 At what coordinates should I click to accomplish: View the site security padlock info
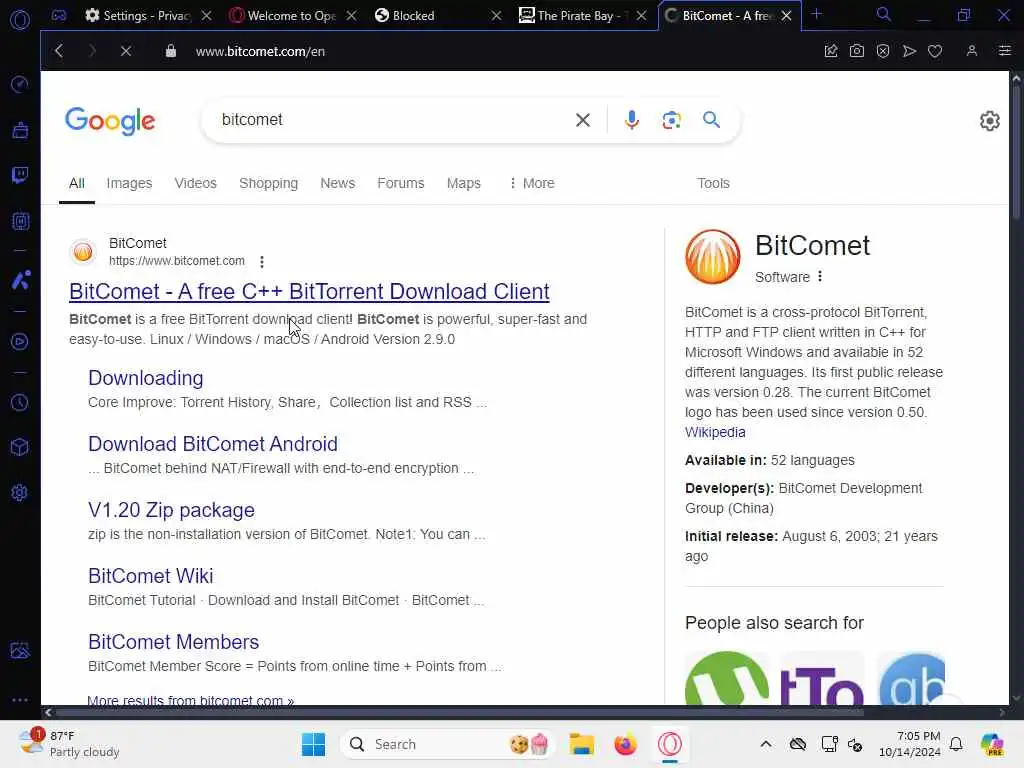point(170,51)
